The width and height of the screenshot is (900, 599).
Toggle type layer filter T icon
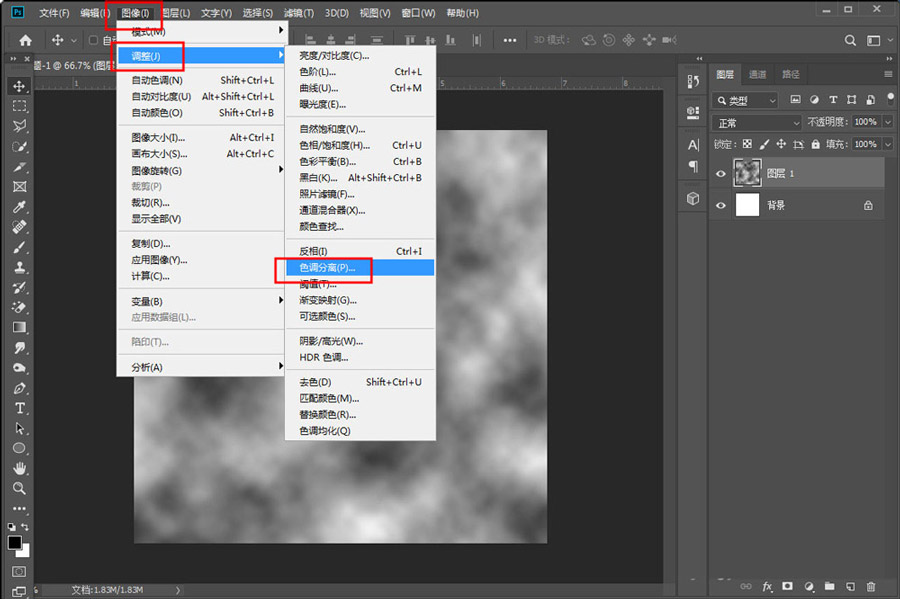coord(833,99)
